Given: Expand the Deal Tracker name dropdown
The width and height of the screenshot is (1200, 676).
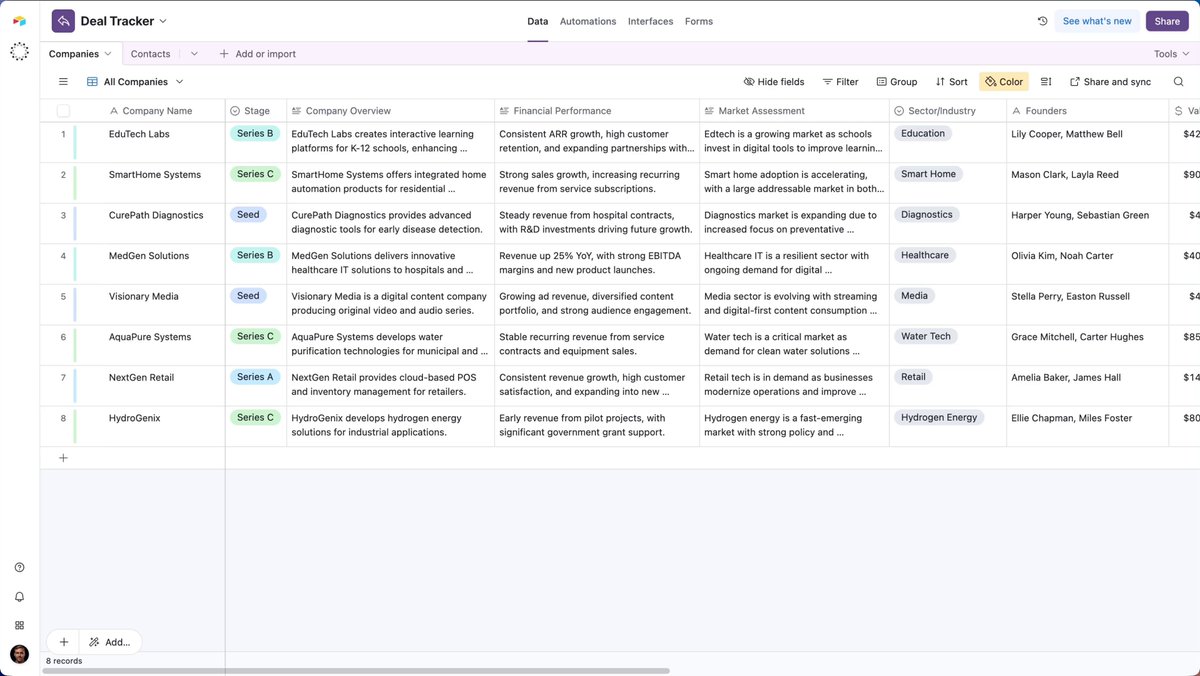Looking at the screenshot, I should pos(163,21).
